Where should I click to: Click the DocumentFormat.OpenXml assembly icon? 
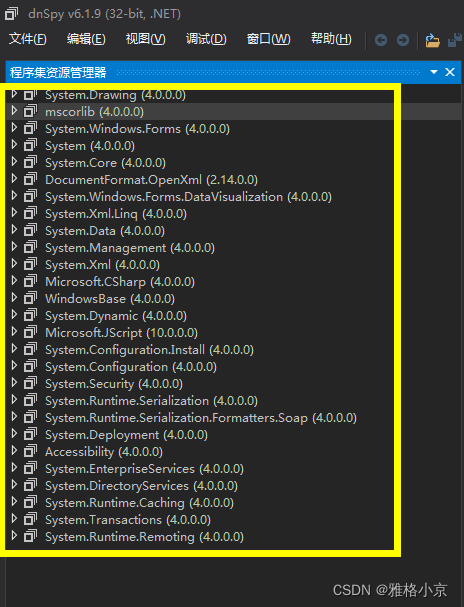30,180
